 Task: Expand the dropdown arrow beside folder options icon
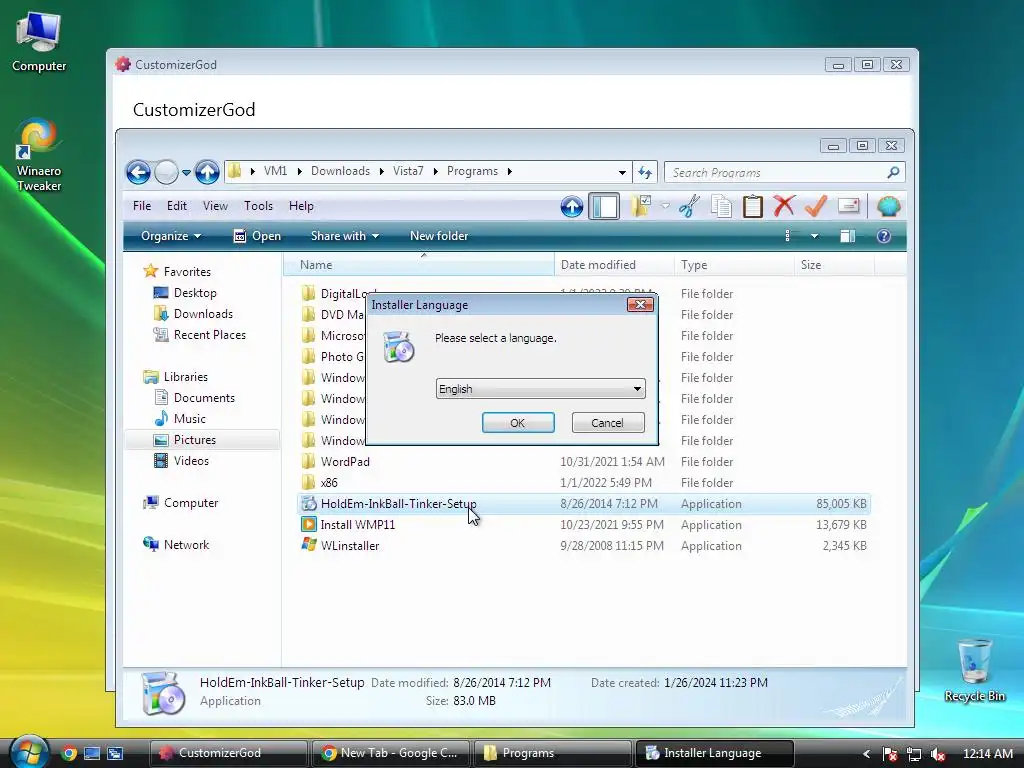[665, 206]
